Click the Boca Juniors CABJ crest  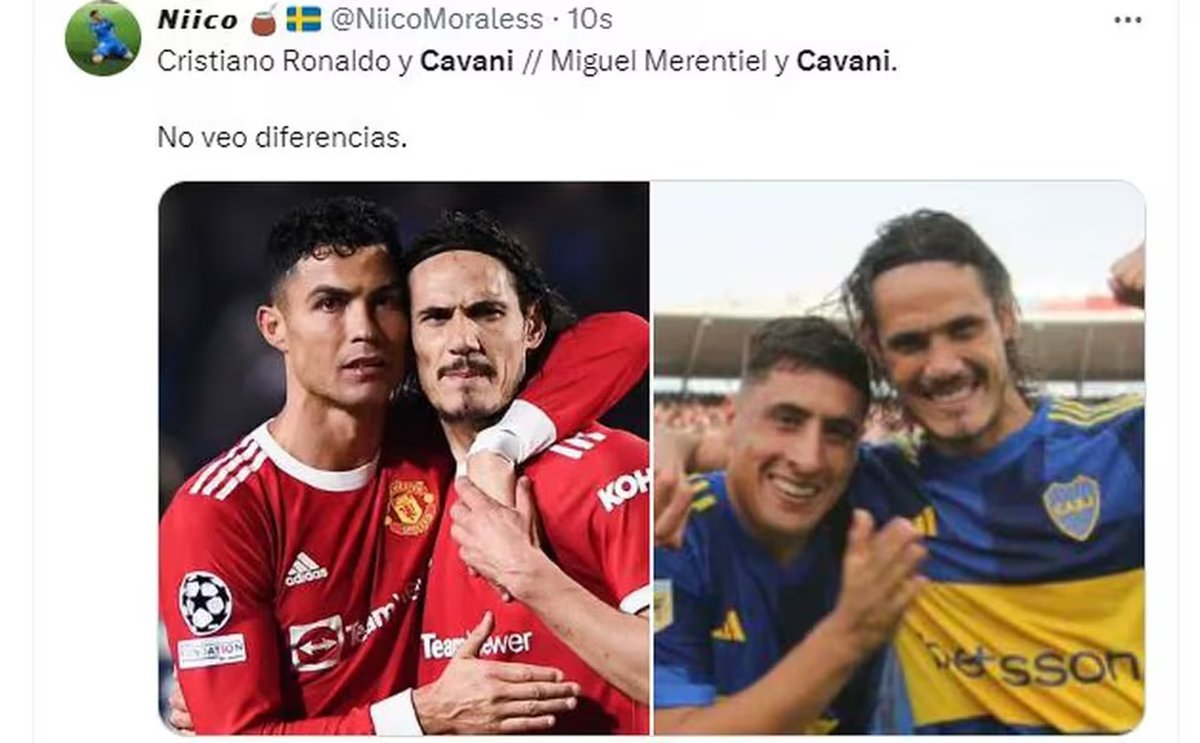point(1070,507)
